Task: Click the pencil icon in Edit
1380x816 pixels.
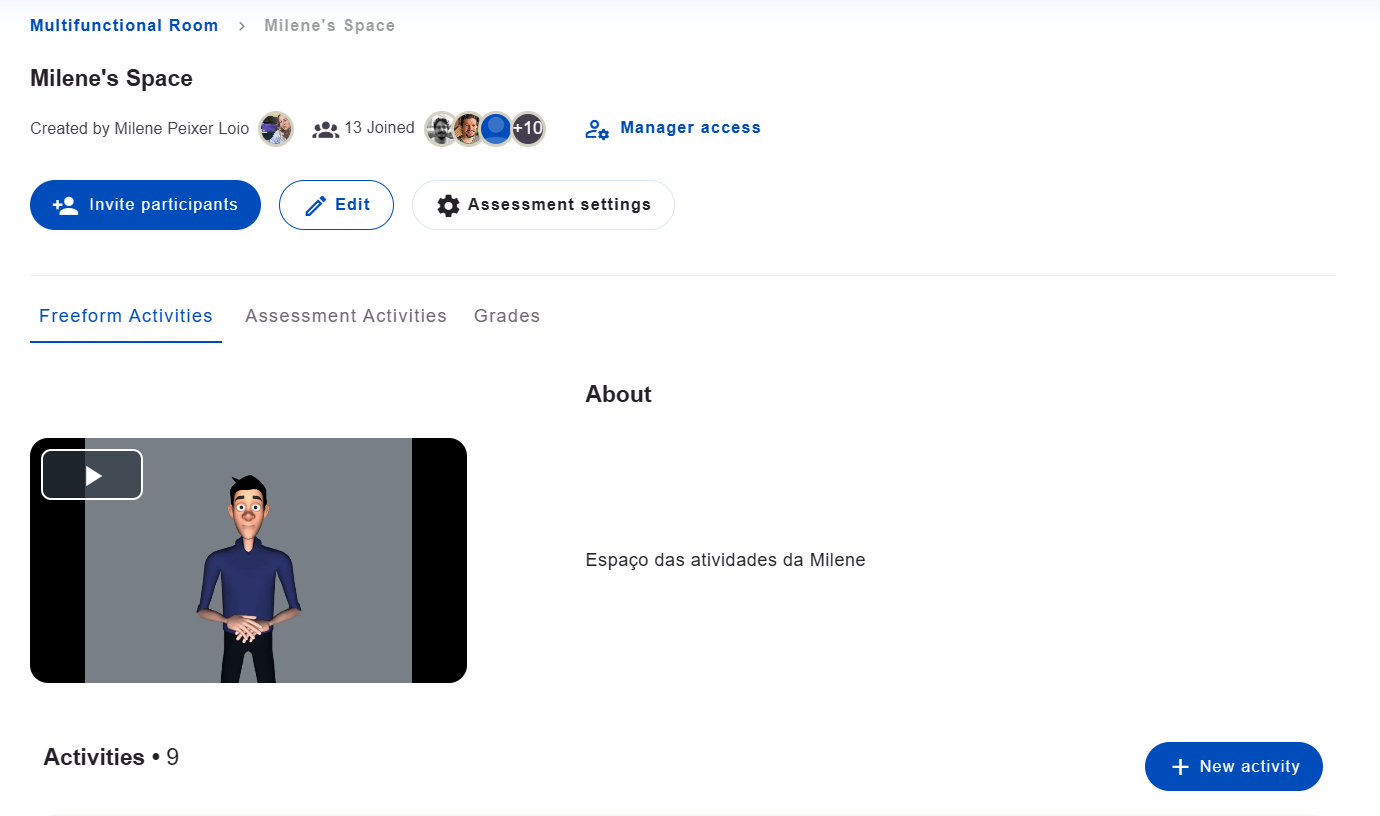Action: (315, 206)
